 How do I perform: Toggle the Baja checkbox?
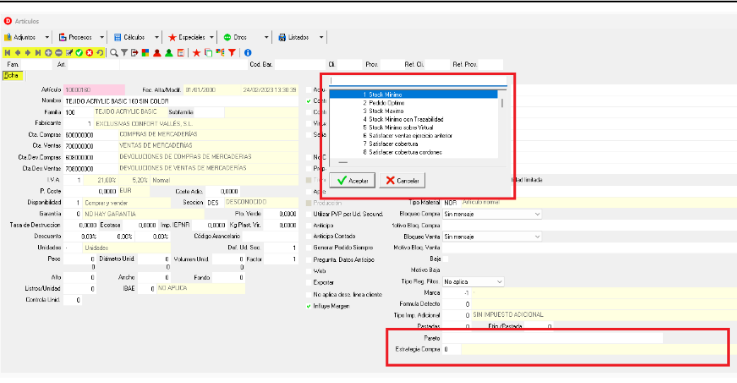click(445, 259)
